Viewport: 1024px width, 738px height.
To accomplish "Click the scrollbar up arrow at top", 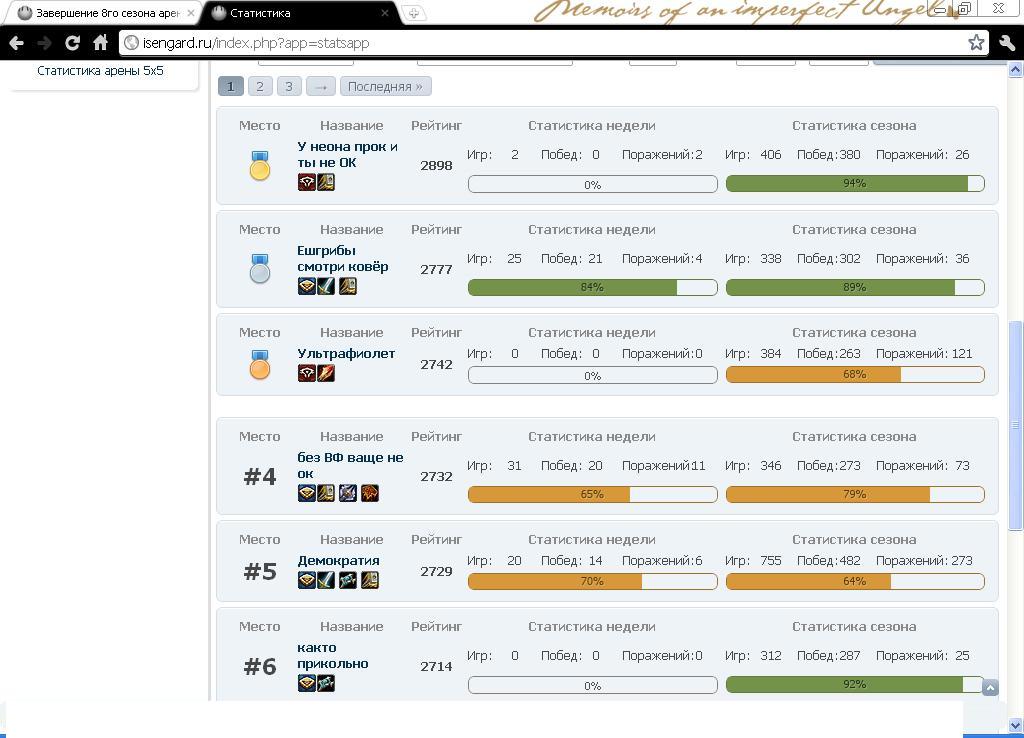I will coord(1016,69).
